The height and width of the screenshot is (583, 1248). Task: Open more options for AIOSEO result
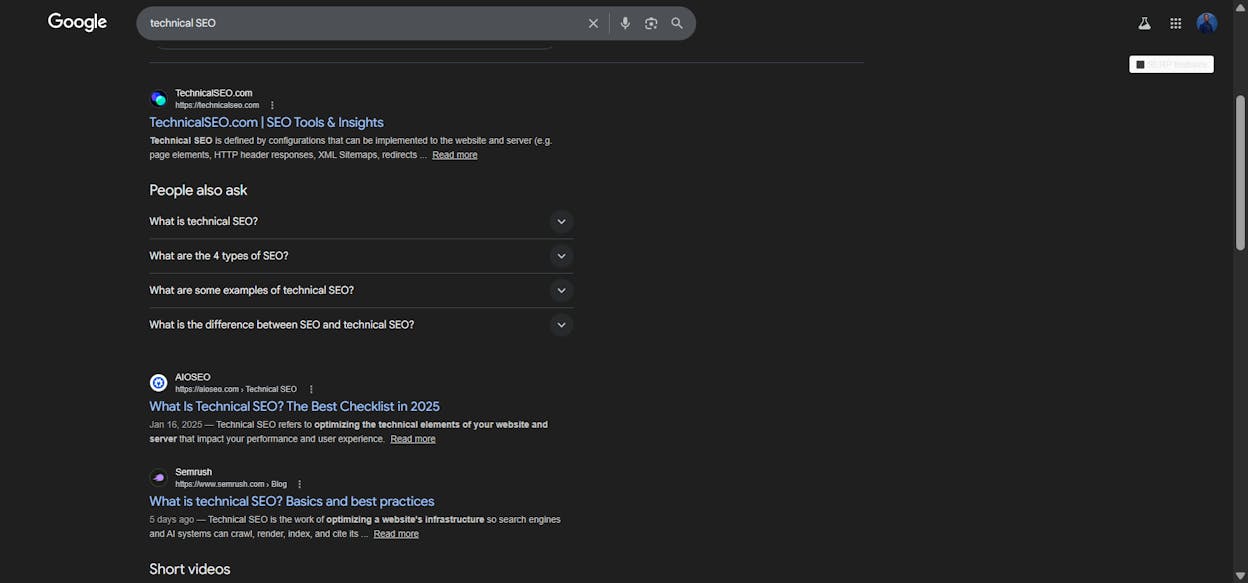311,389
